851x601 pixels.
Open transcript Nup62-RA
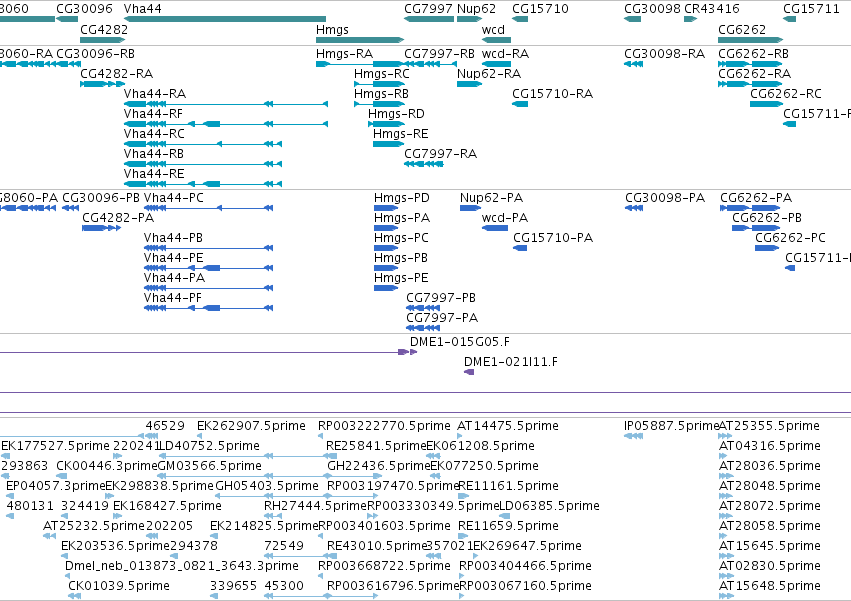pos(489,74)
